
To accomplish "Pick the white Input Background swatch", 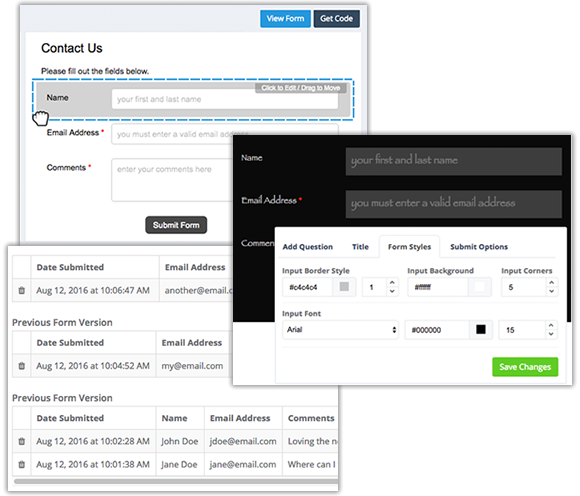I will (x=479, y=287).
